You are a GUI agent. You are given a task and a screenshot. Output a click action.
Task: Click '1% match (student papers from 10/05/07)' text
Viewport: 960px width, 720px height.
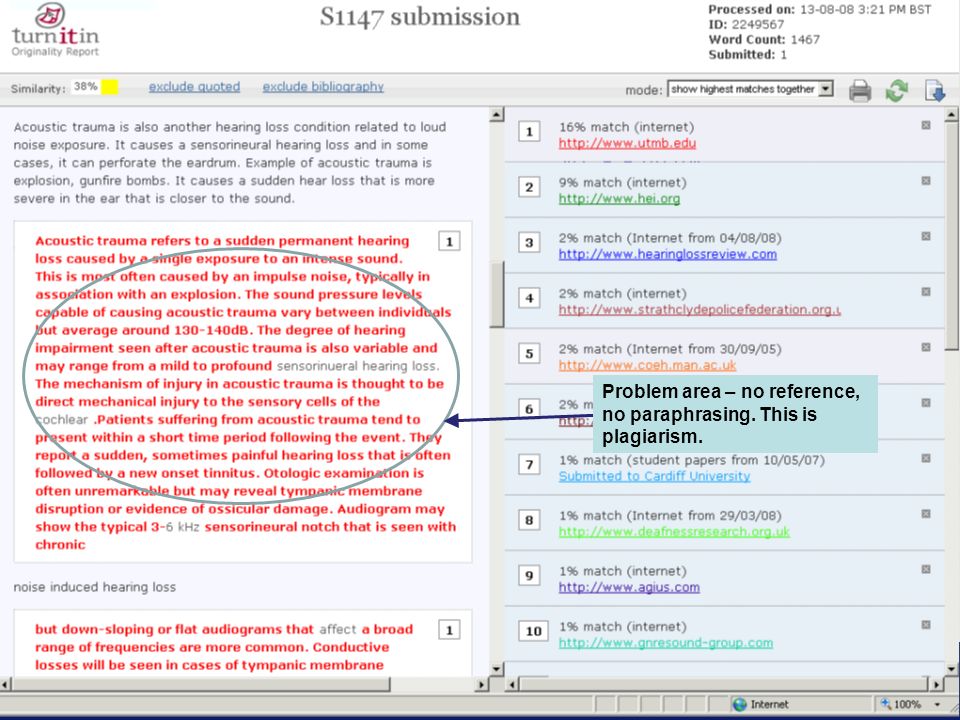tap(692, 460)
